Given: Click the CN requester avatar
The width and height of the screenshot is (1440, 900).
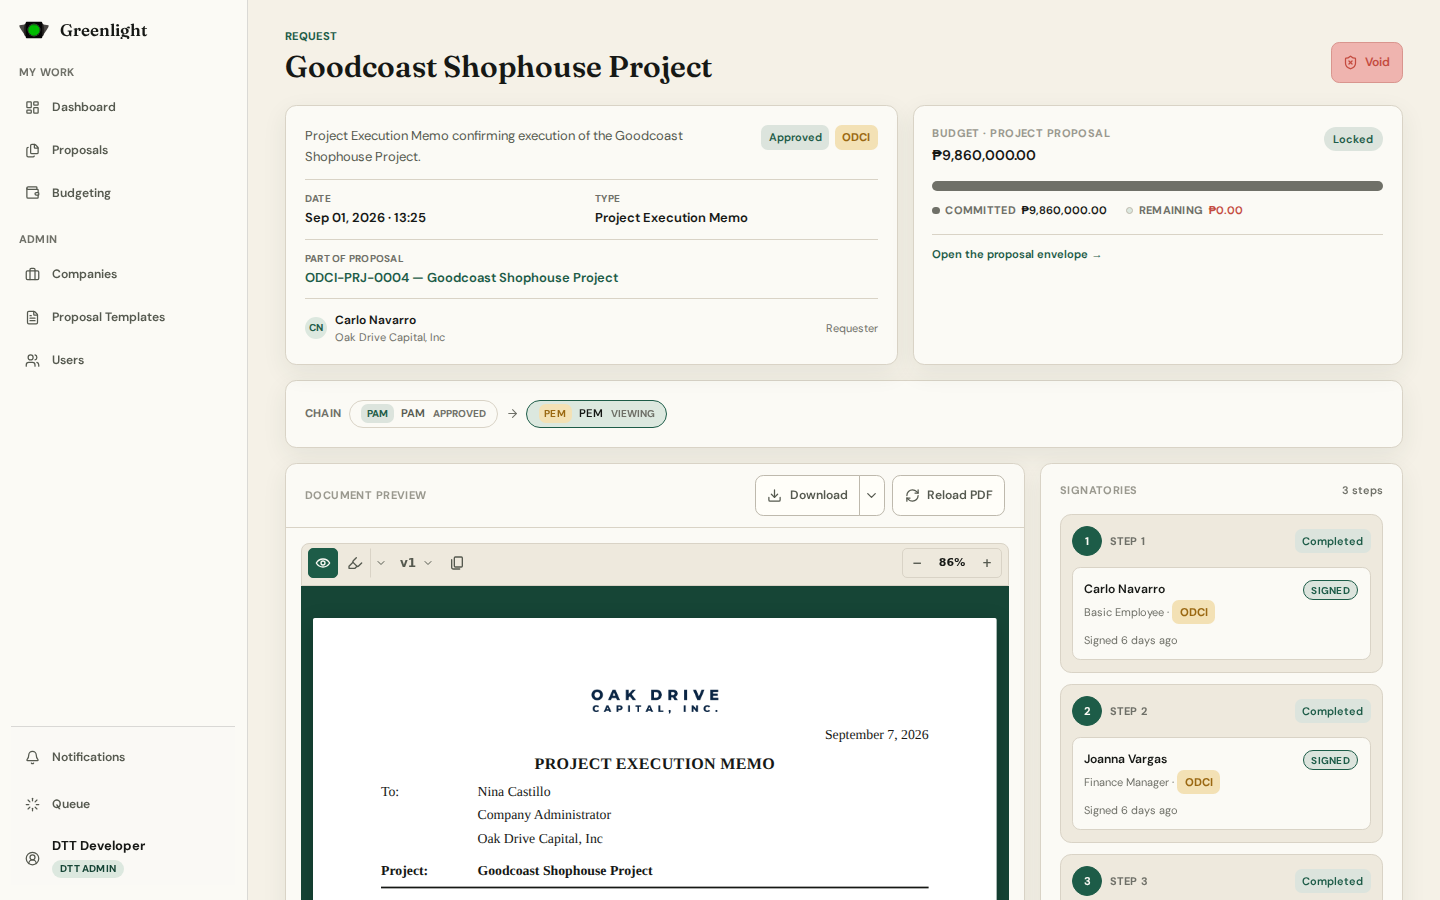Looking at the screenshot, I should 316,328.
